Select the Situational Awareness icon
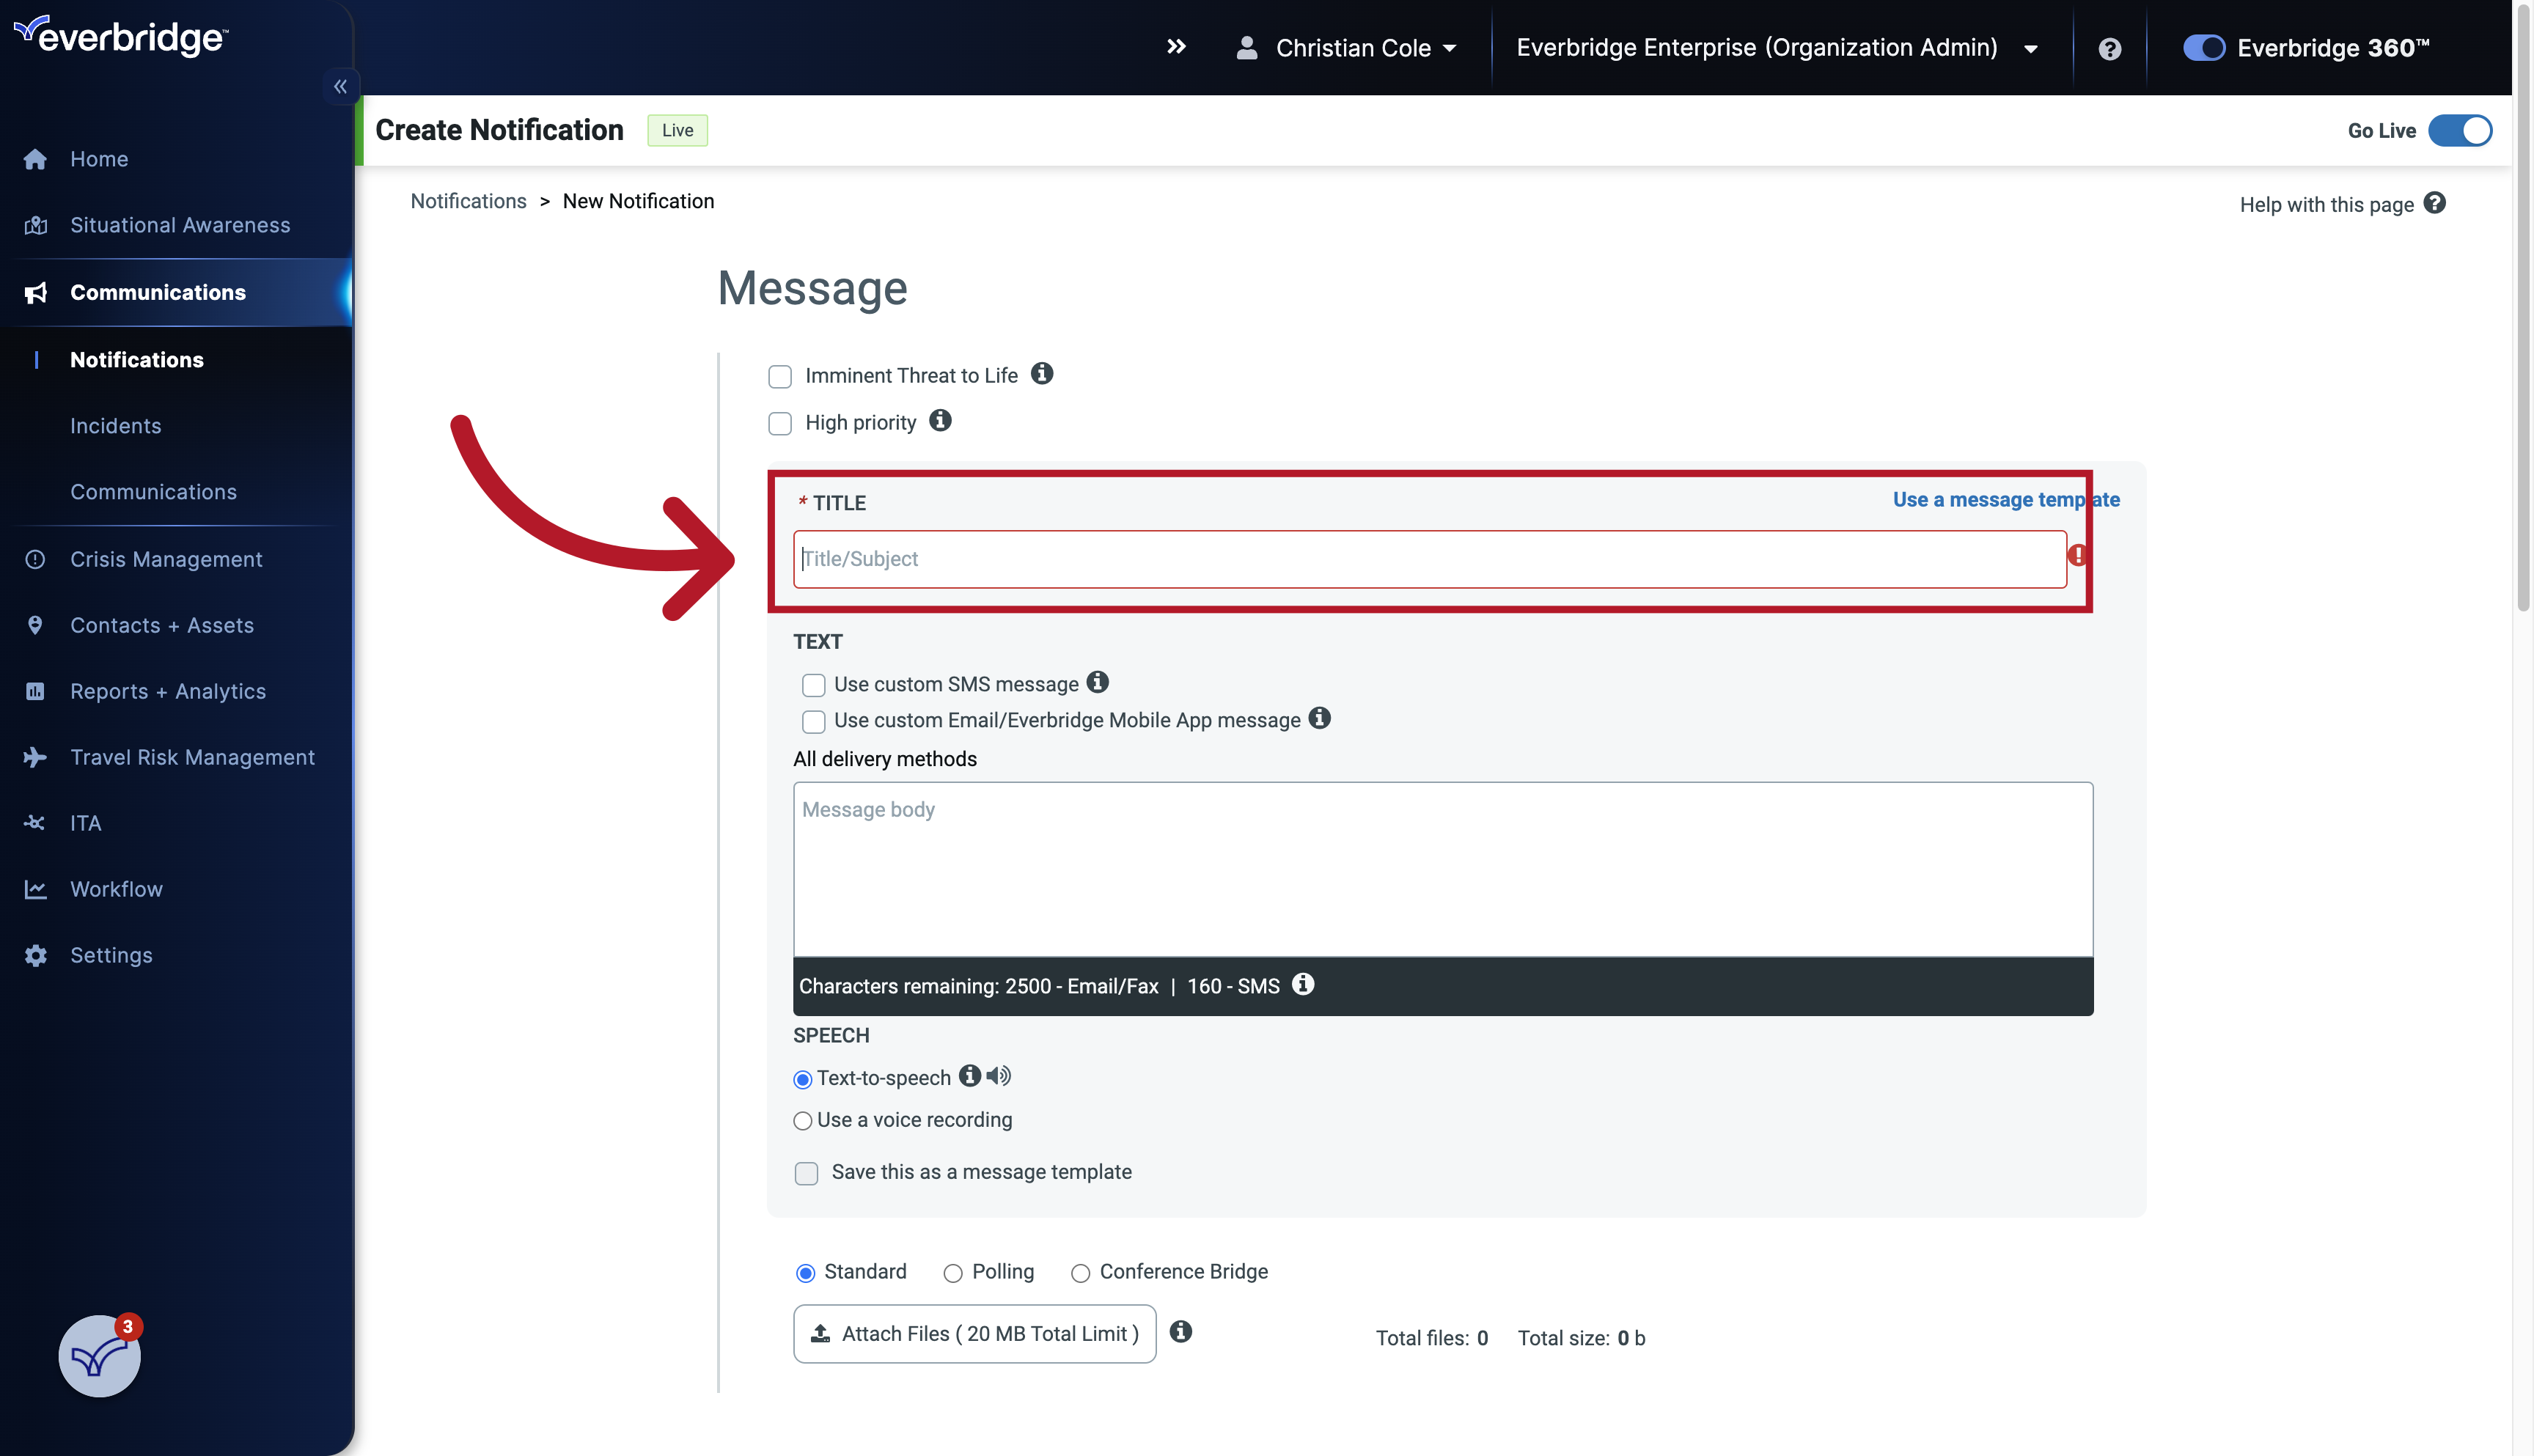Screen dimensions: 2534x1456 tap(35, 225)
